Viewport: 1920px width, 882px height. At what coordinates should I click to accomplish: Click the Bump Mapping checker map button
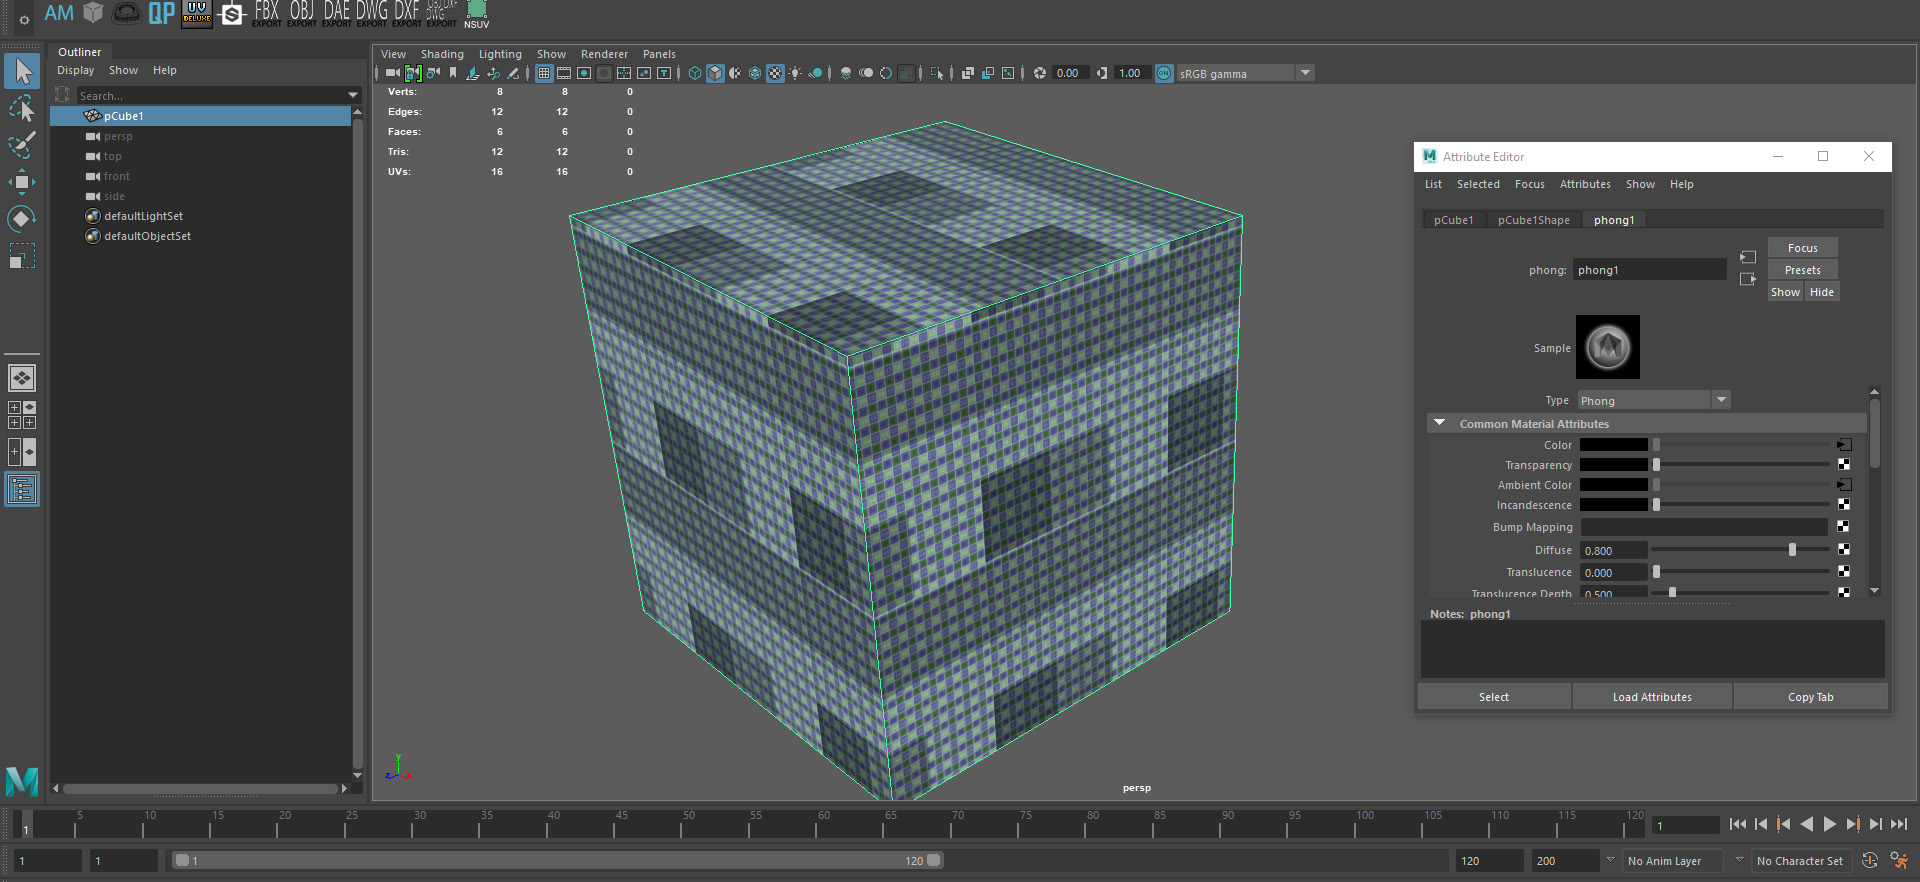click(1843, 527)
